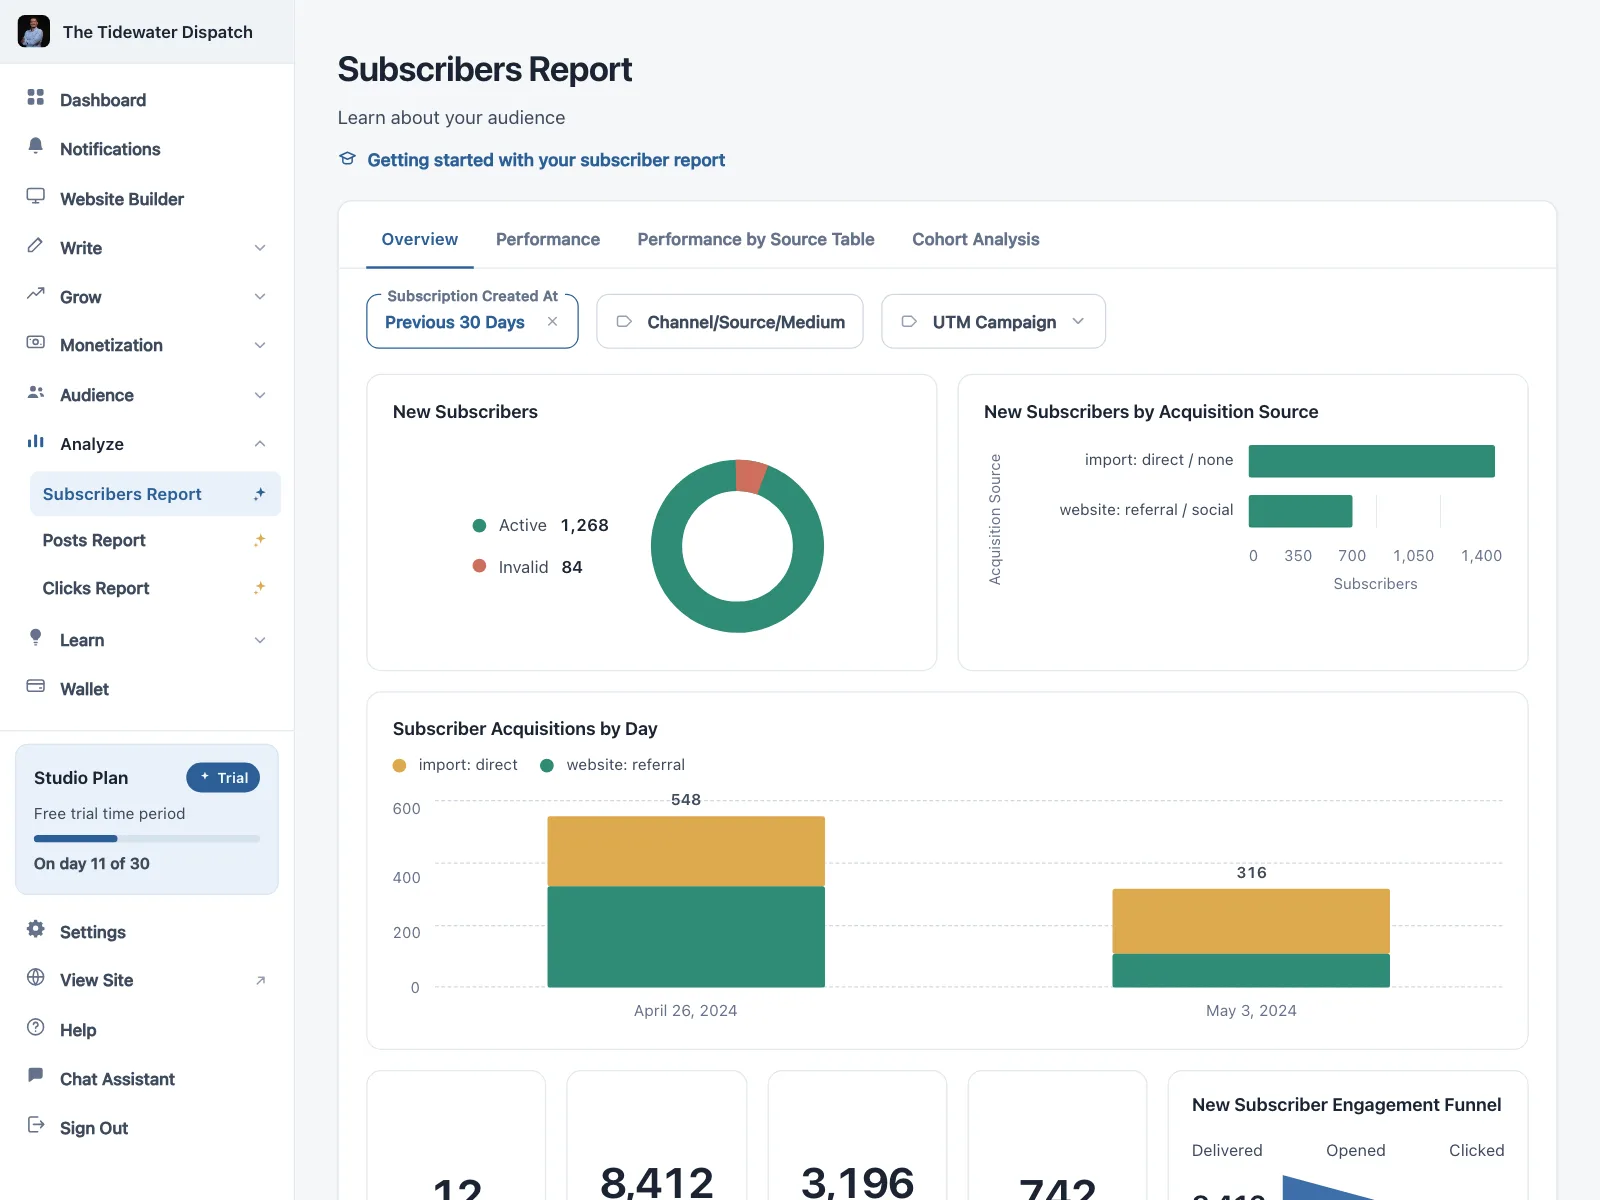Open the Channel/Source/Medium filter

coord(730,322)
